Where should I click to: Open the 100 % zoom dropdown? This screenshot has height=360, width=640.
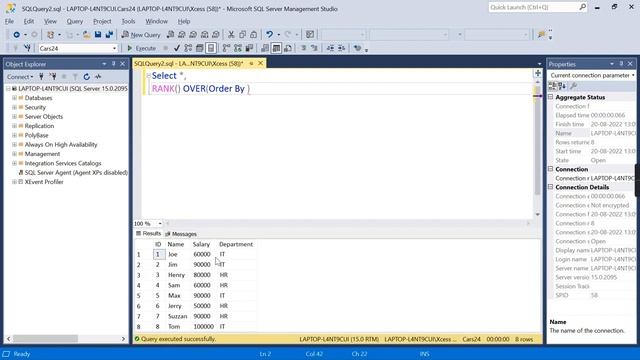point(160,224)
